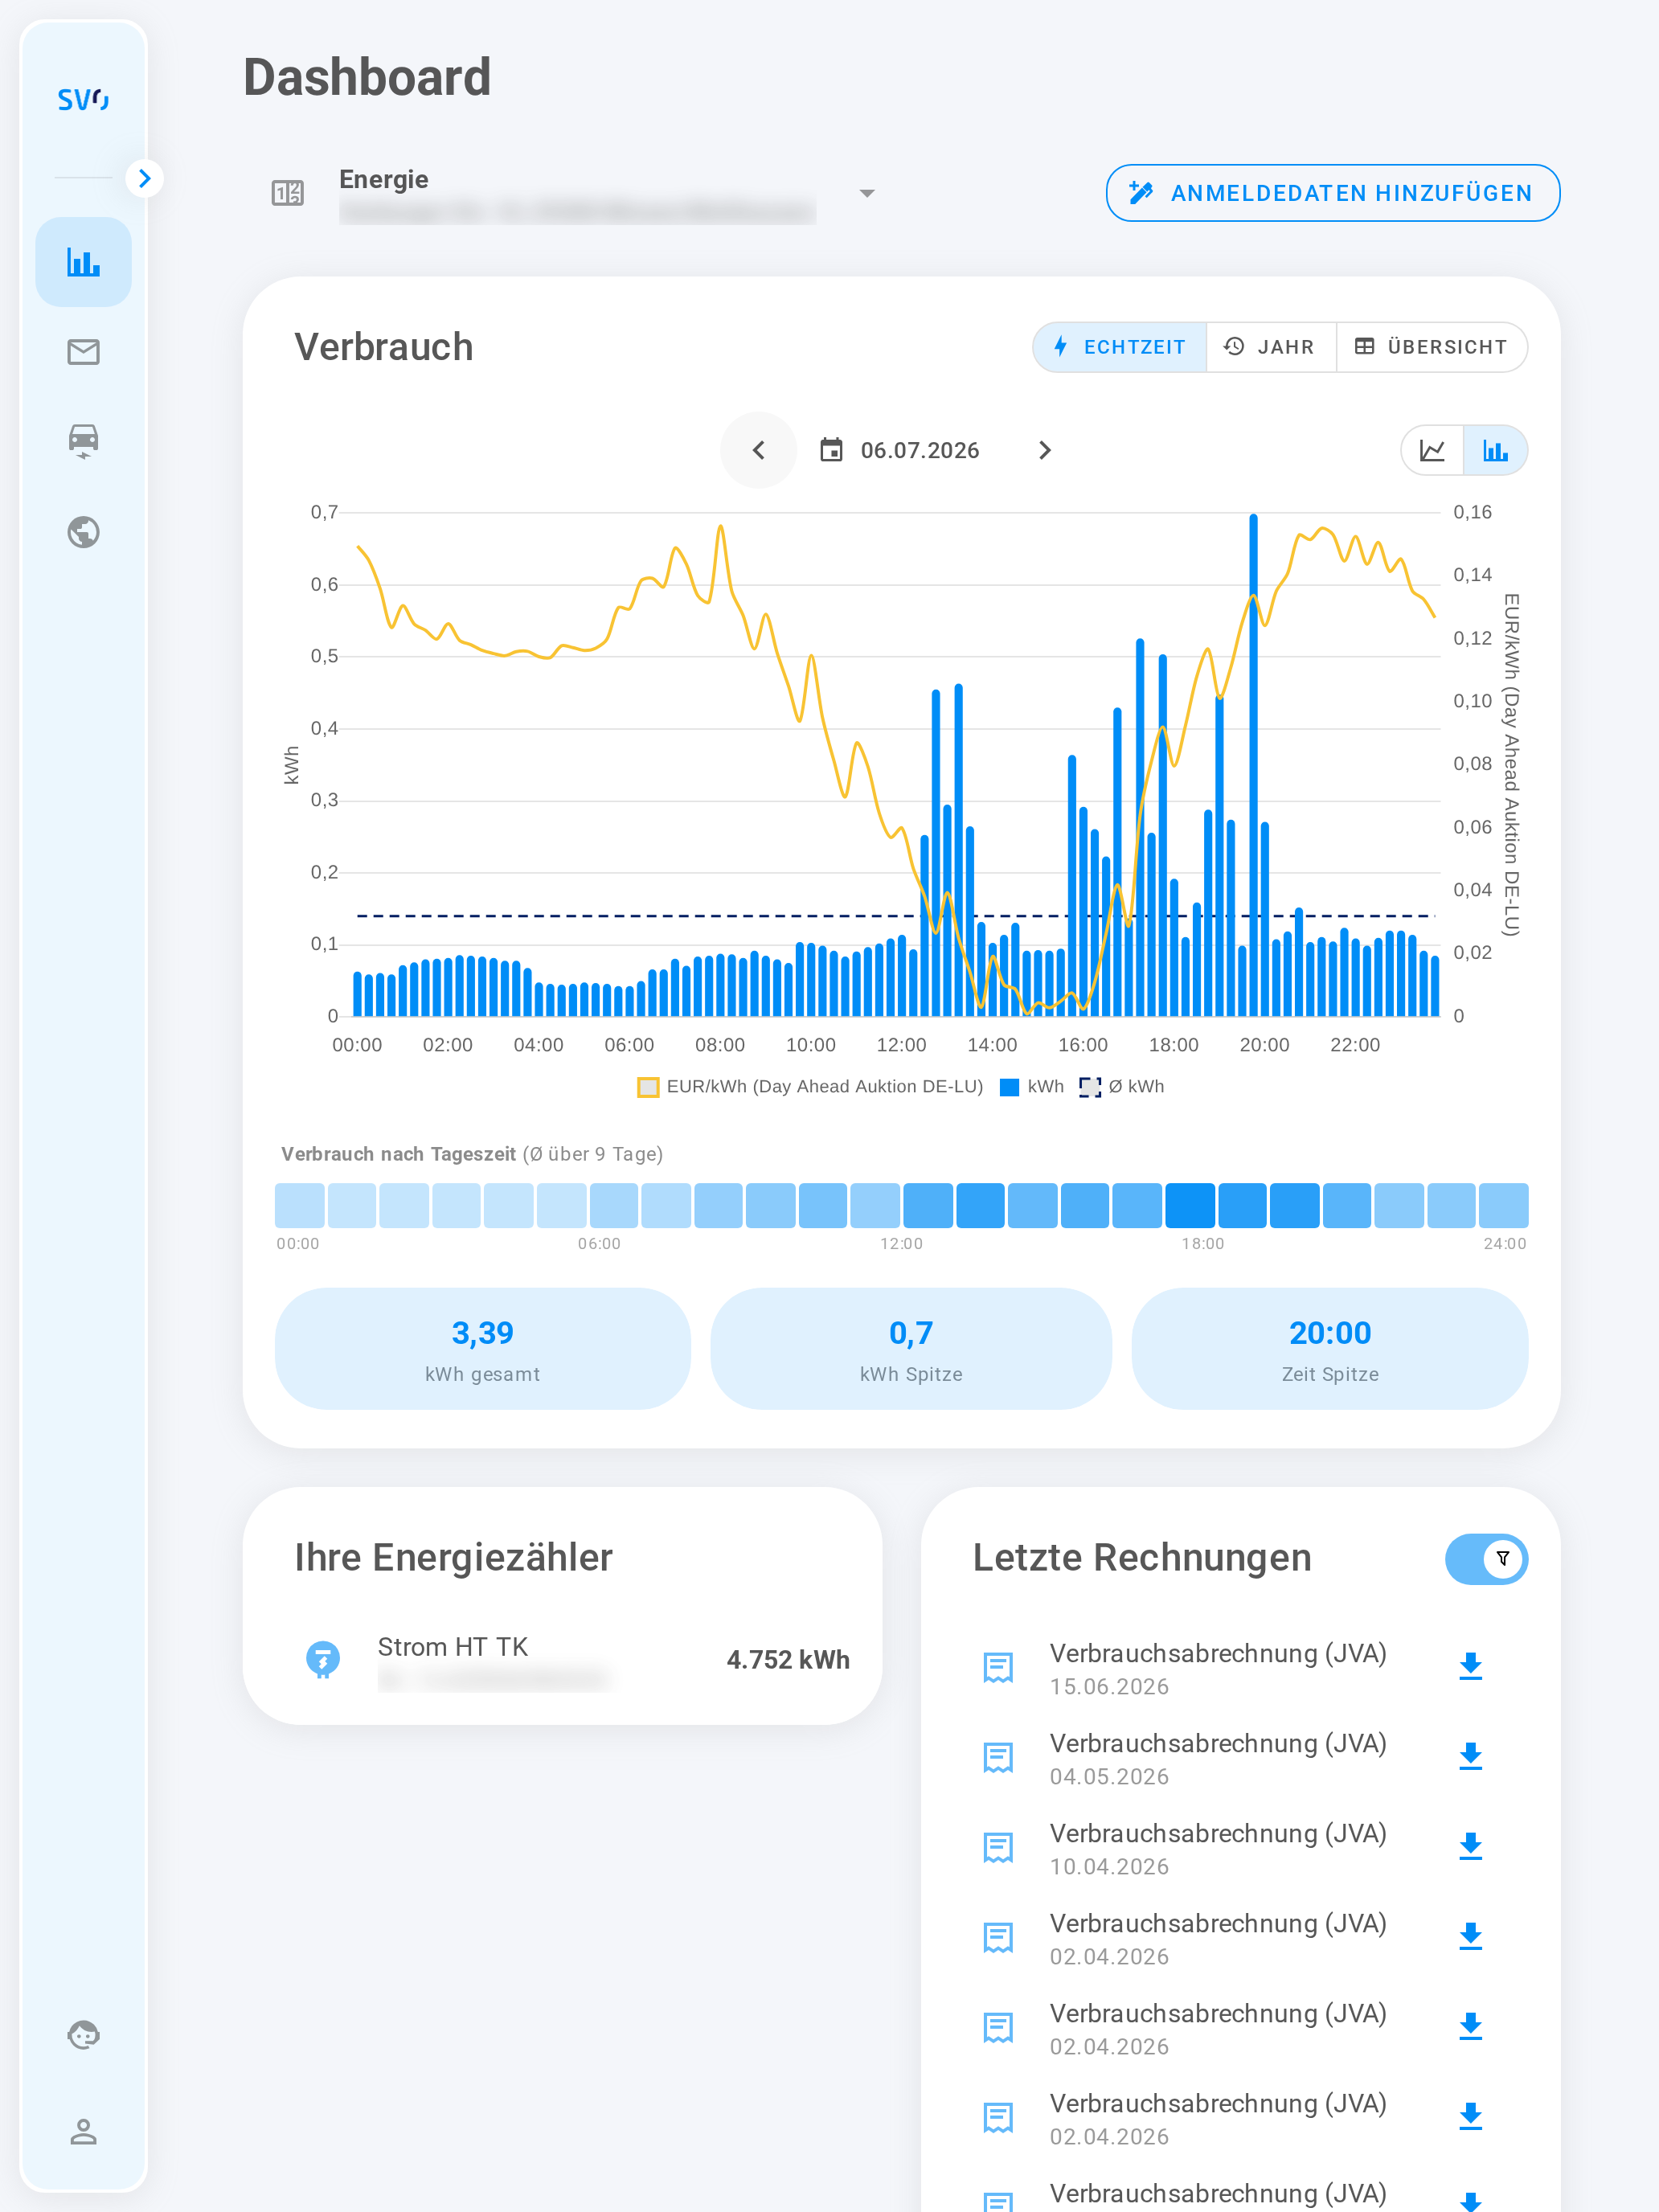Toggle the Ø kWh legend entry
This screenshot has height=2212, width=1659.
(x=1122, y=1087)
